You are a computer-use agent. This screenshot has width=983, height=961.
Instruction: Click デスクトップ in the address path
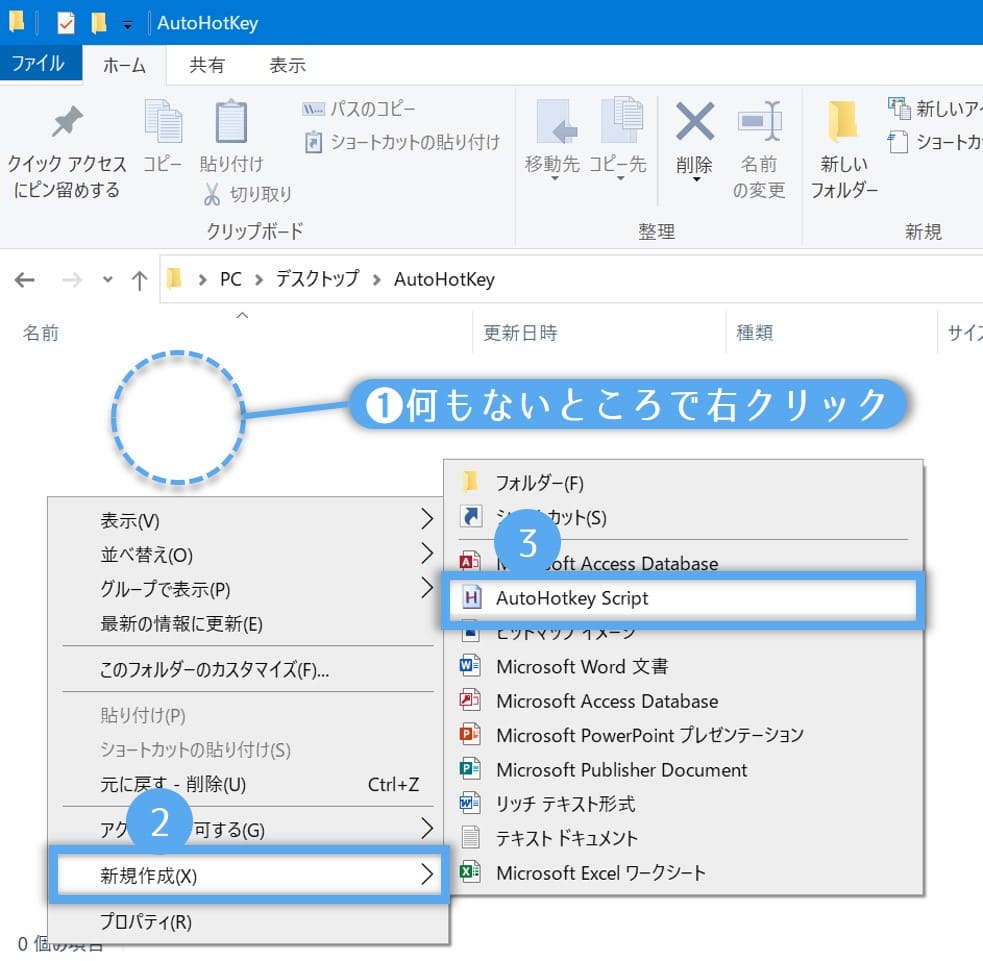[x=318, y=279]
